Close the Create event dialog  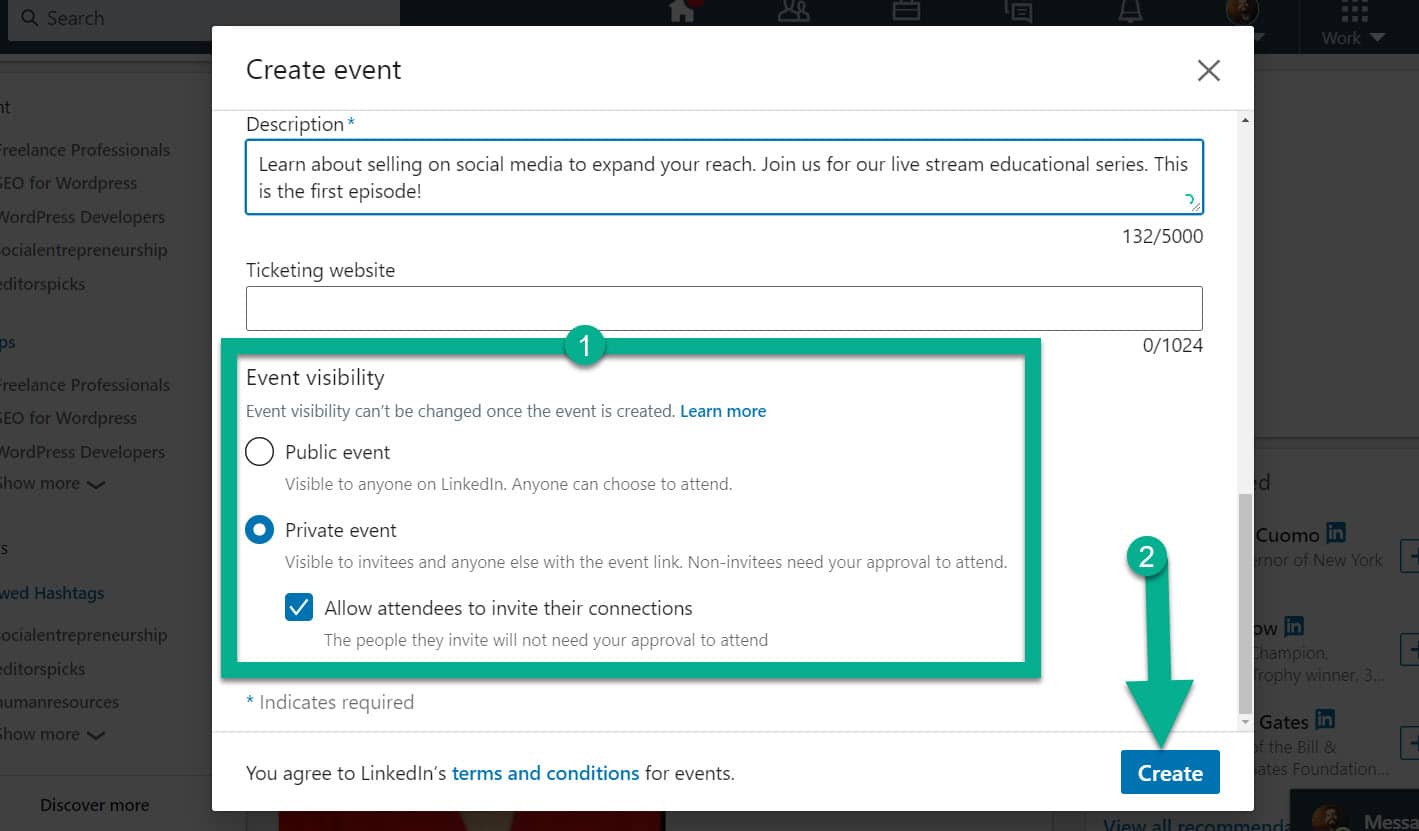1208,71
